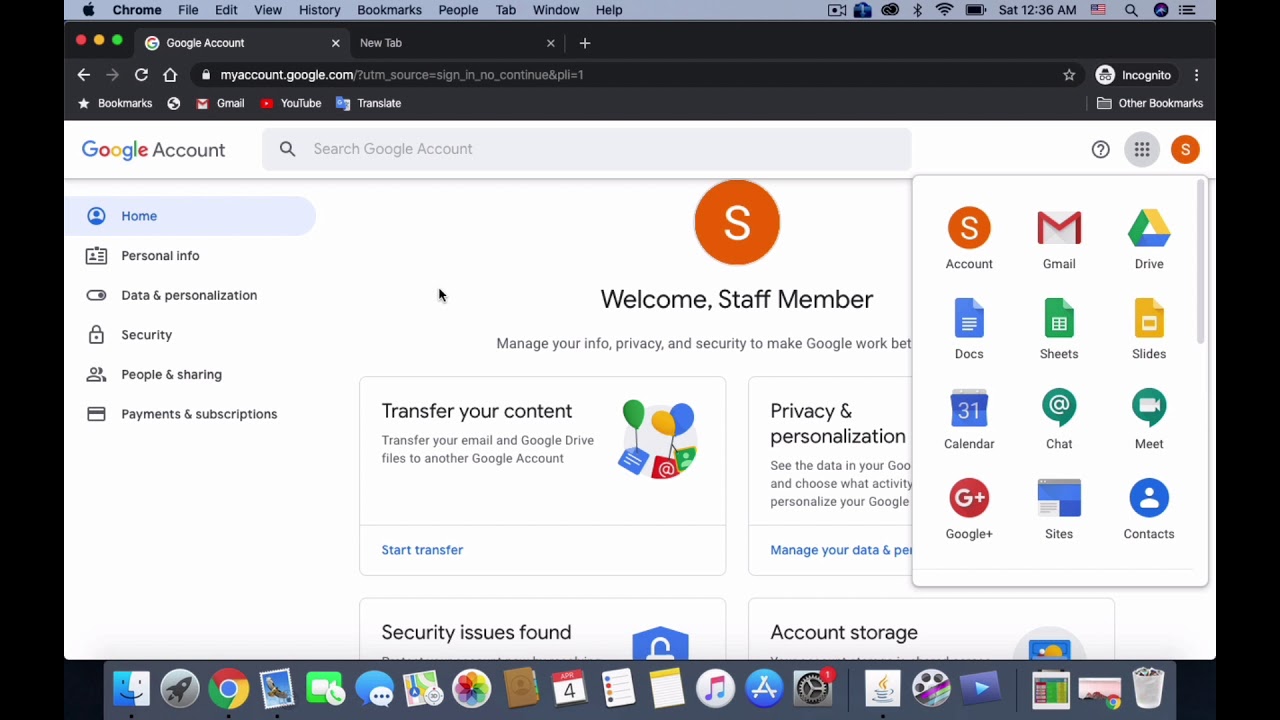Open Payments & subscriptions

pos(199,414)
